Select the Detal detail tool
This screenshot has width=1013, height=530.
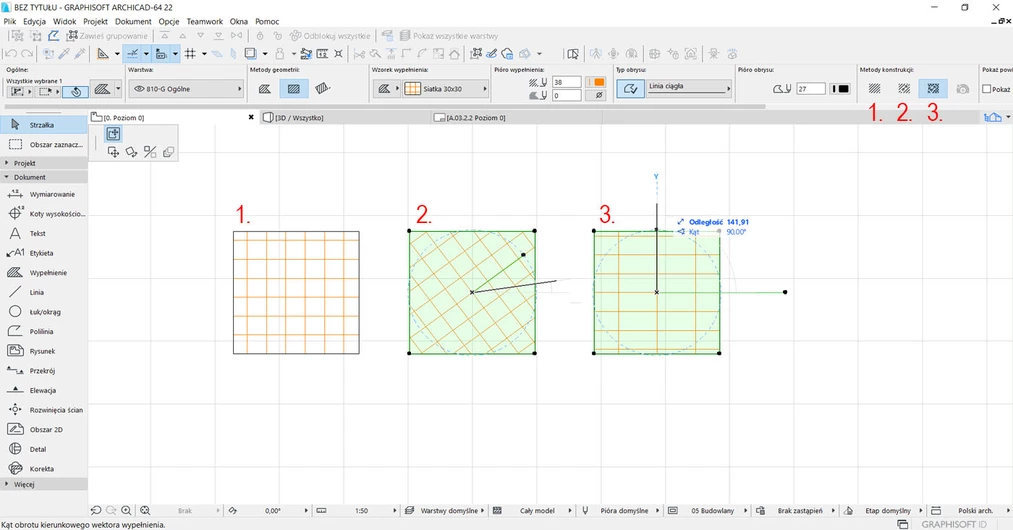(x=44, y=449)
